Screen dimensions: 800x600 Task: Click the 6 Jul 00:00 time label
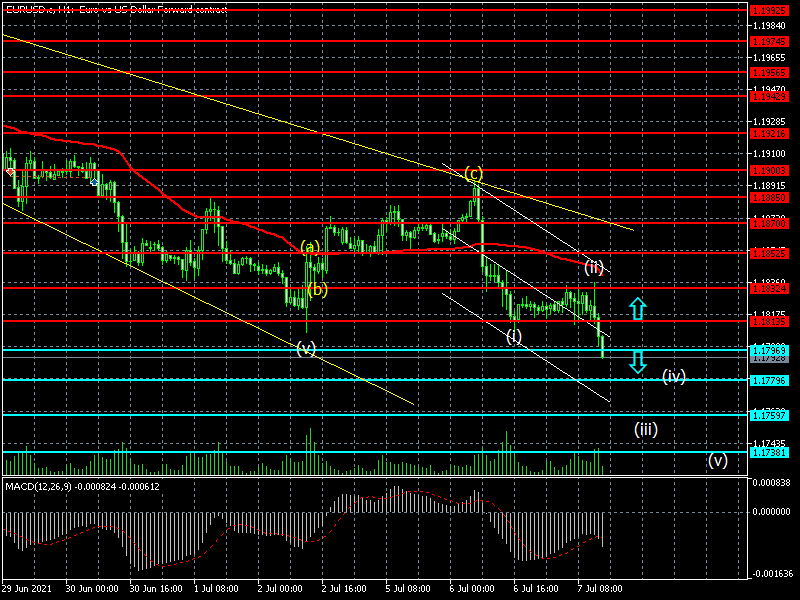(472, 588)
